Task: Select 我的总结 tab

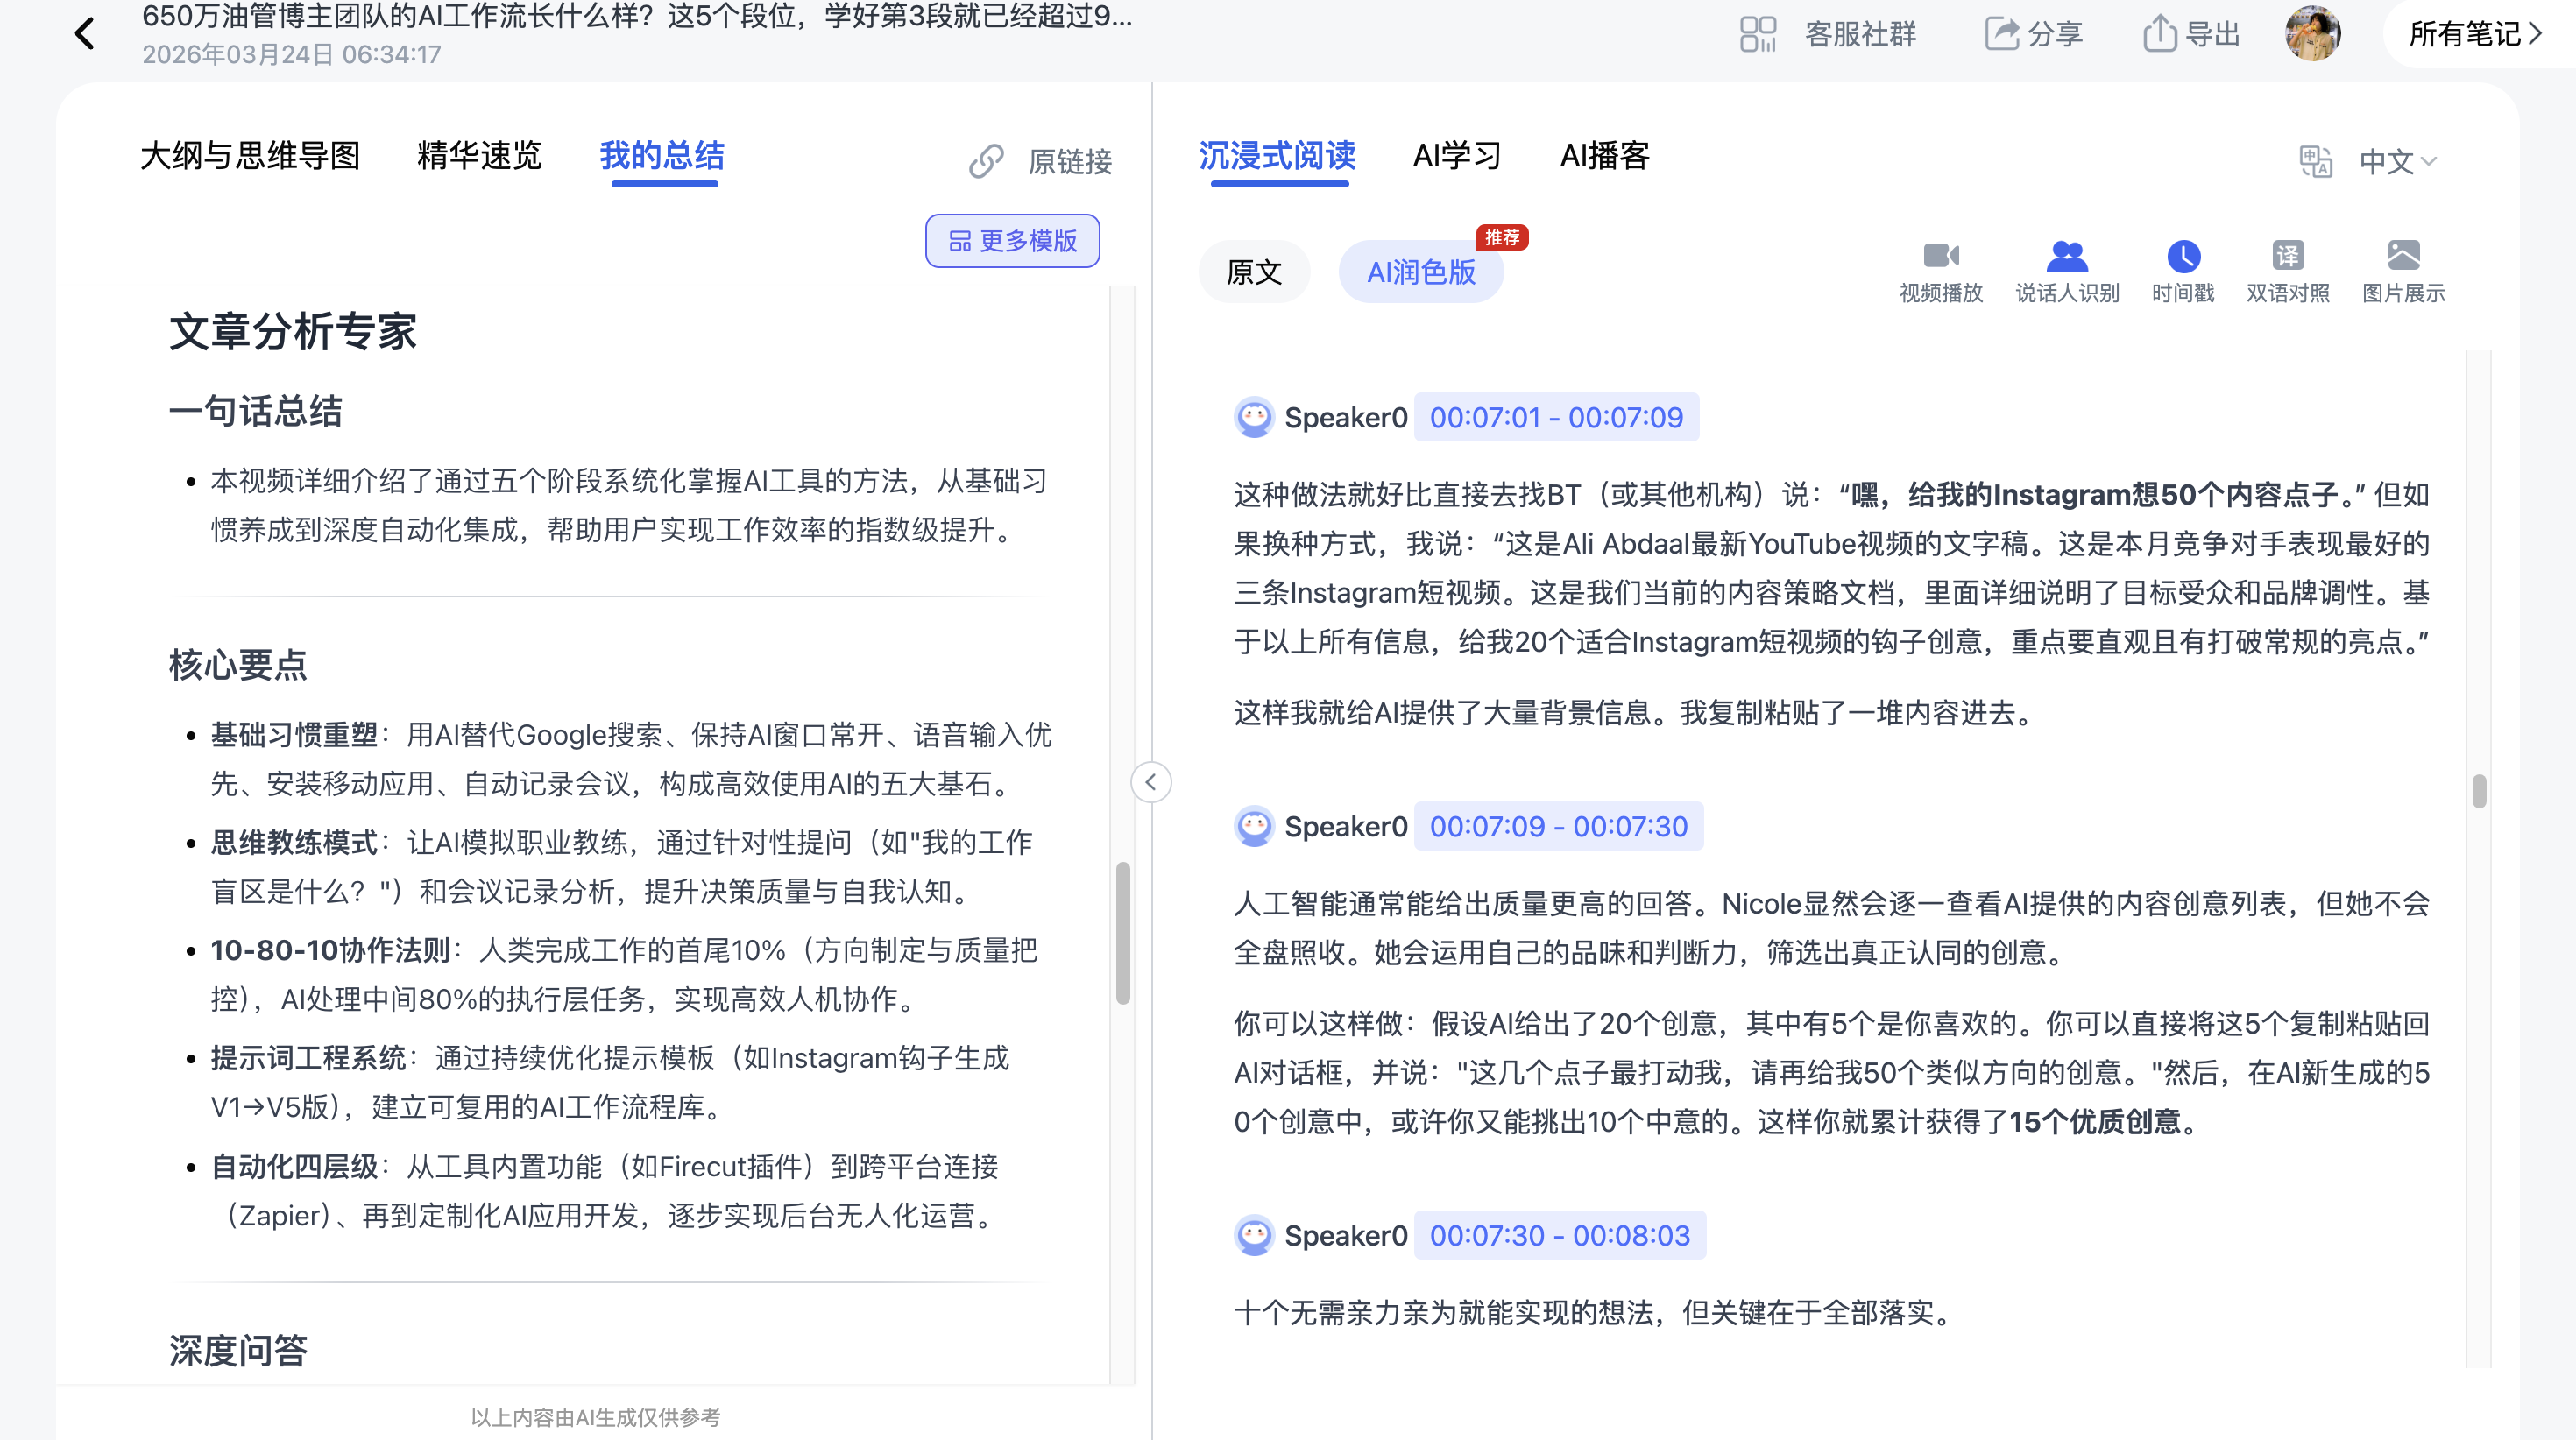Action: [662, 156]
